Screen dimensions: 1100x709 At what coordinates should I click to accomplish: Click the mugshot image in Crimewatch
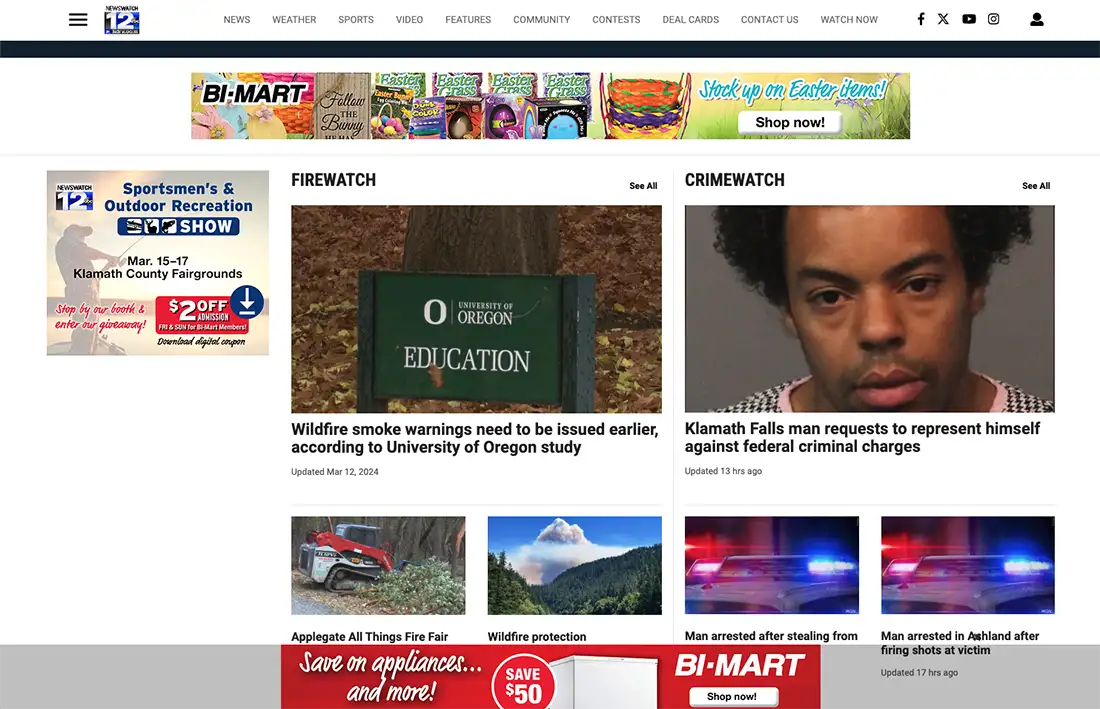click(869, 309)
